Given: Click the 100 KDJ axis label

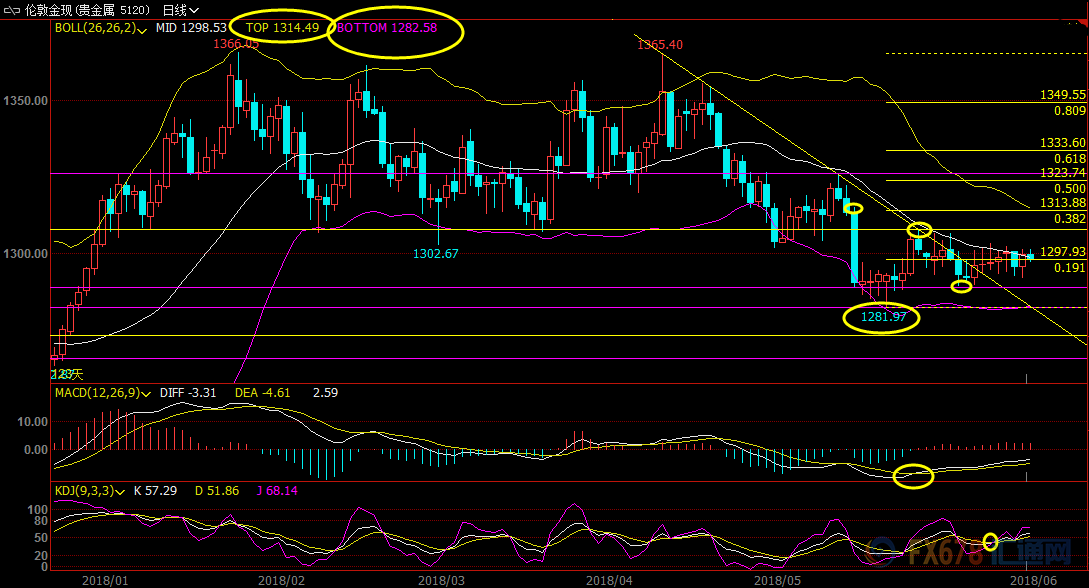Looking at the screenshot, I should (38, 510).
